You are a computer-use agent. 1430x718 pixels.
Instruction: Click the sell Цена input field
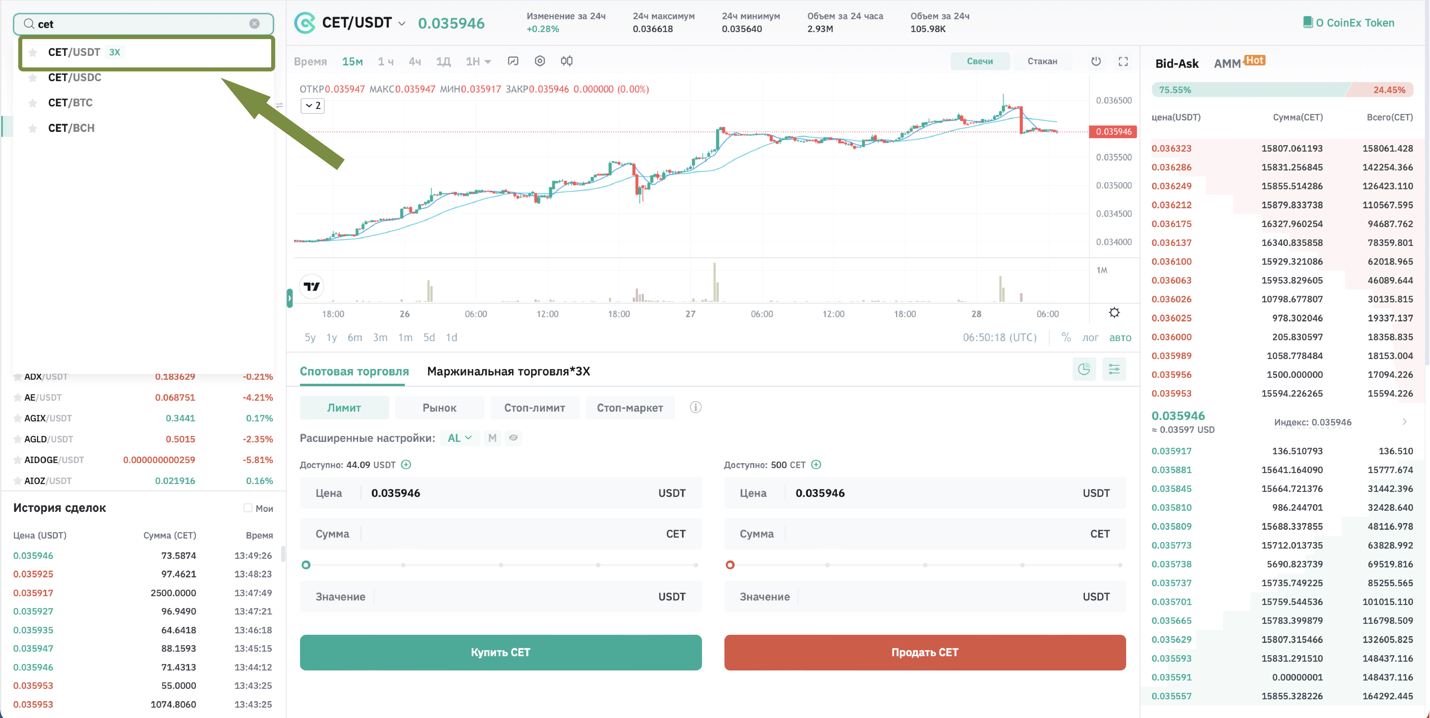925,493
